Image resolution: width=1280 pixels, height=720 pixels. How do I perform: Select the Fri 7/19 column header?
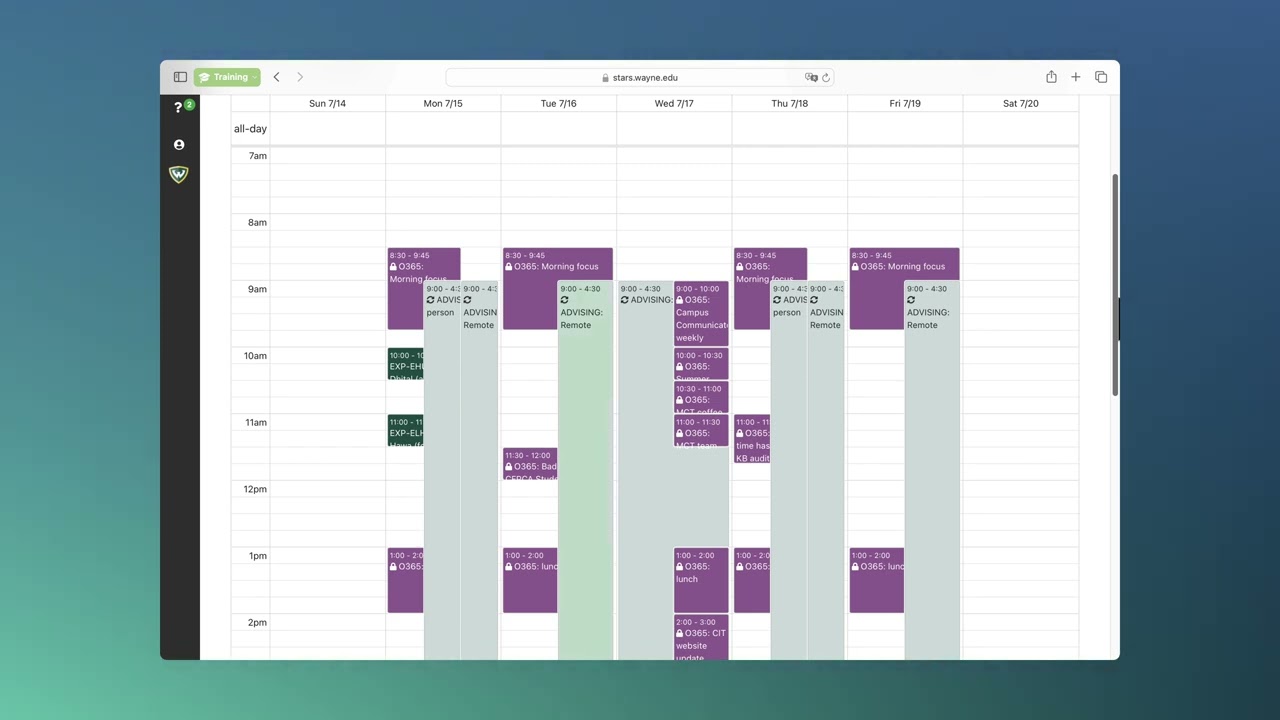[x=905, y=103]
